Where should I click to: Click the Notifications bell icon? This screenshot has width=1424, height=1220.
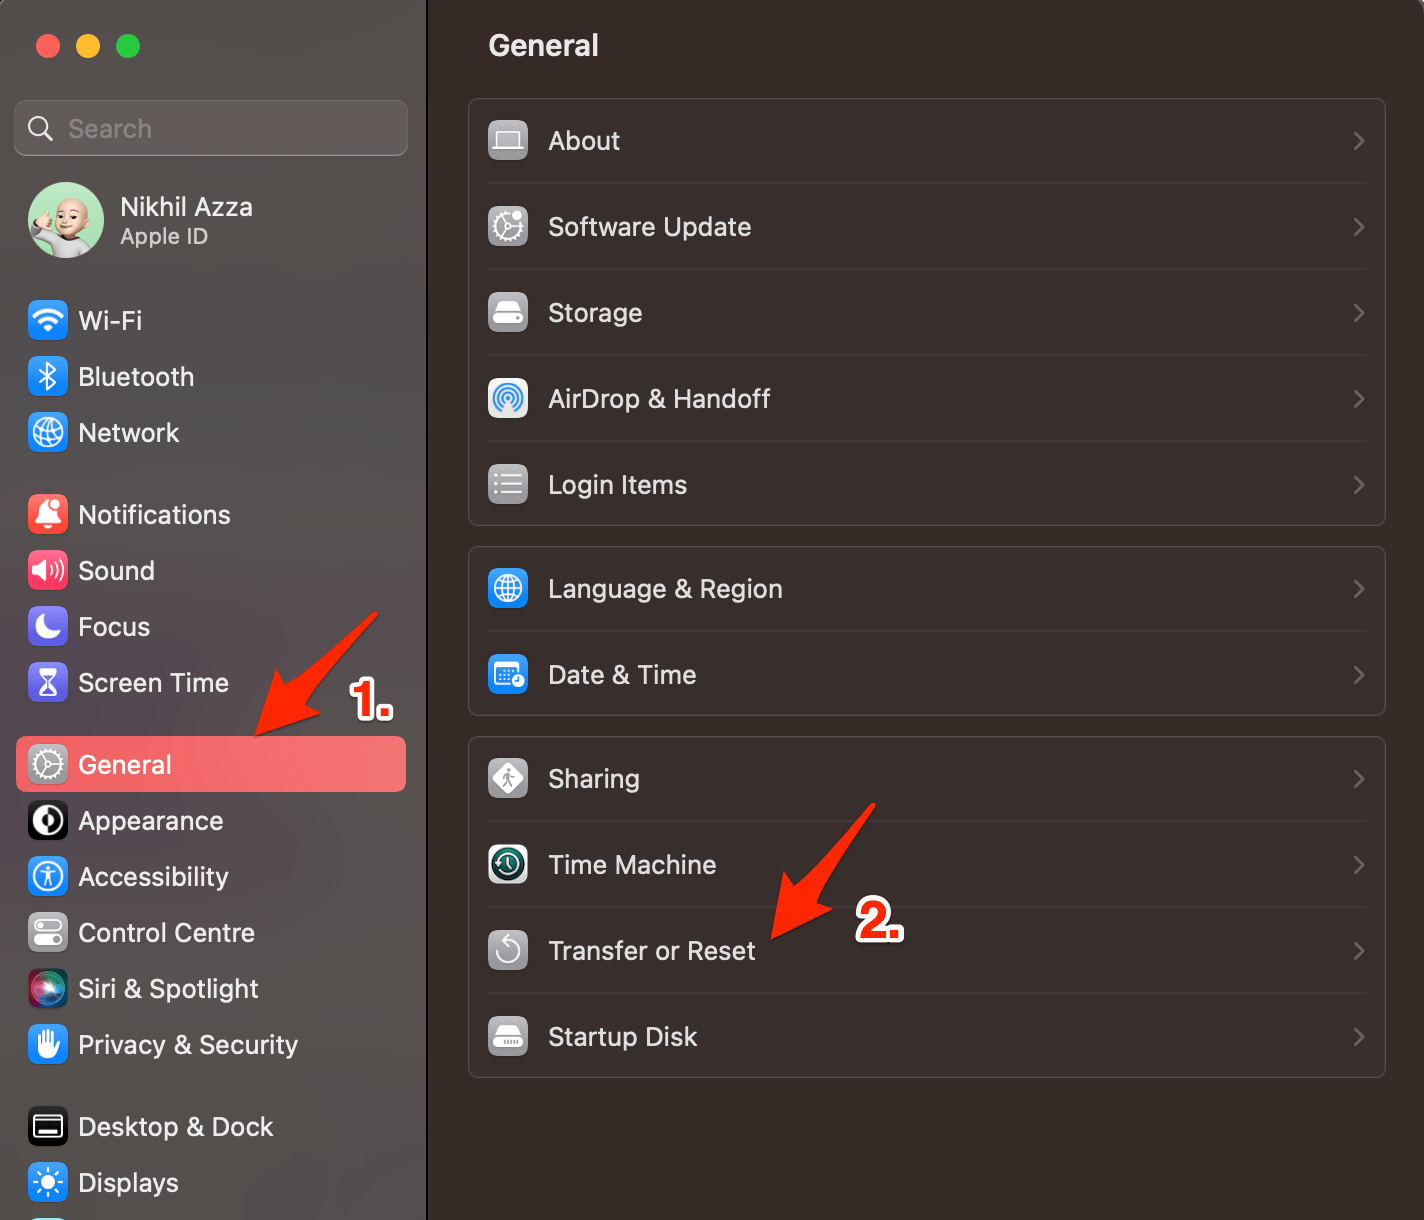48,515
